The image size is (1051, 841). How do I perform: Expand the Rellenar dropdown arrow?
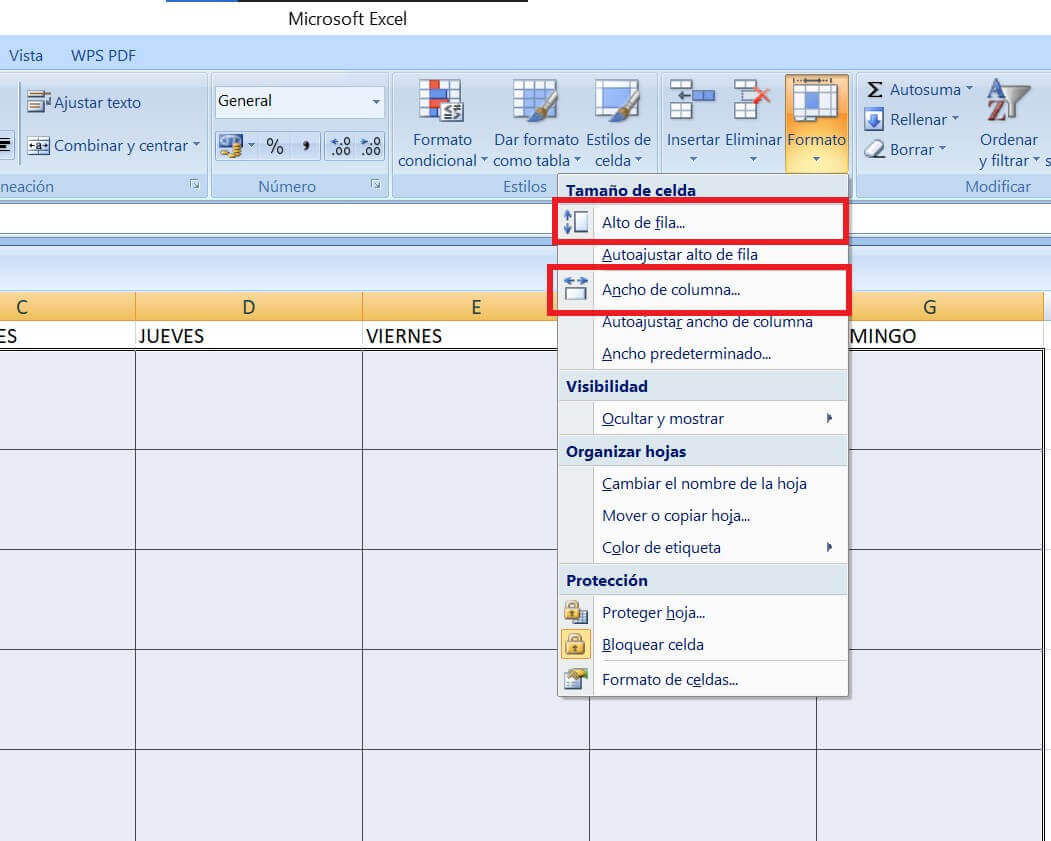[x=955, y=119]
